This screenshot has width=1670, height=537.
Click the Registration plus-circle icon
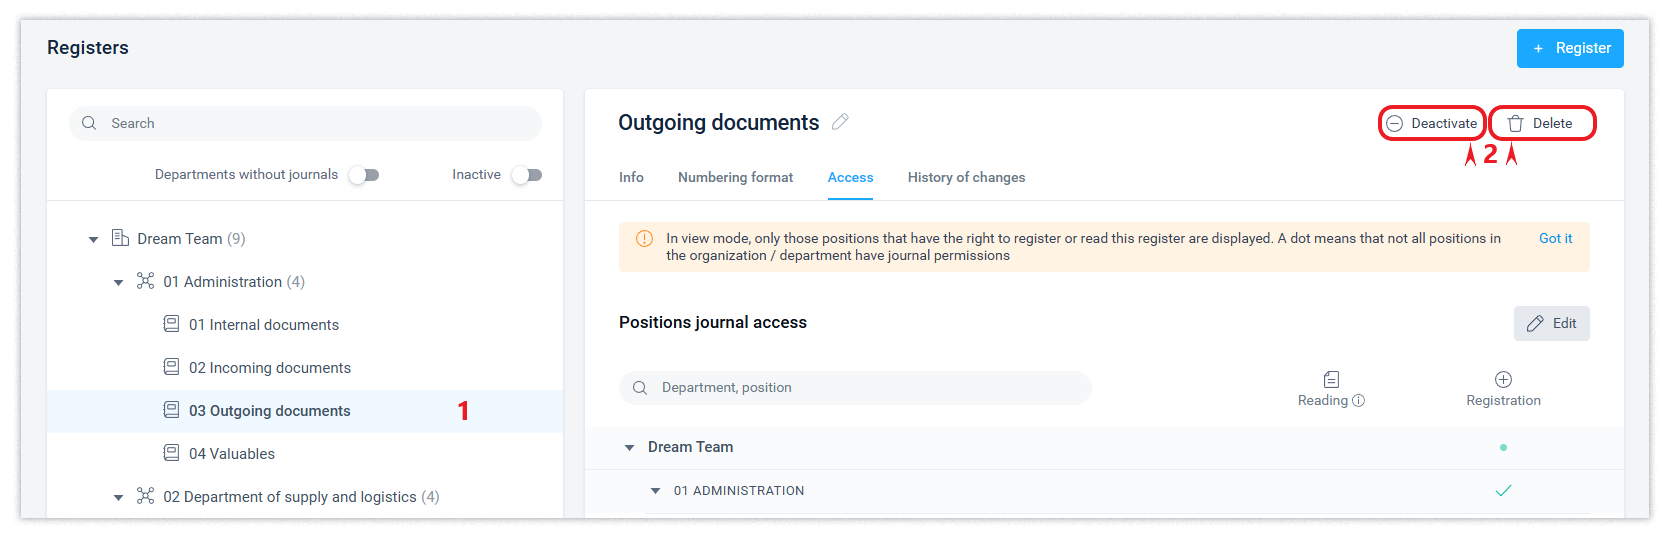pyautogui.click(x=1503, y=379)
